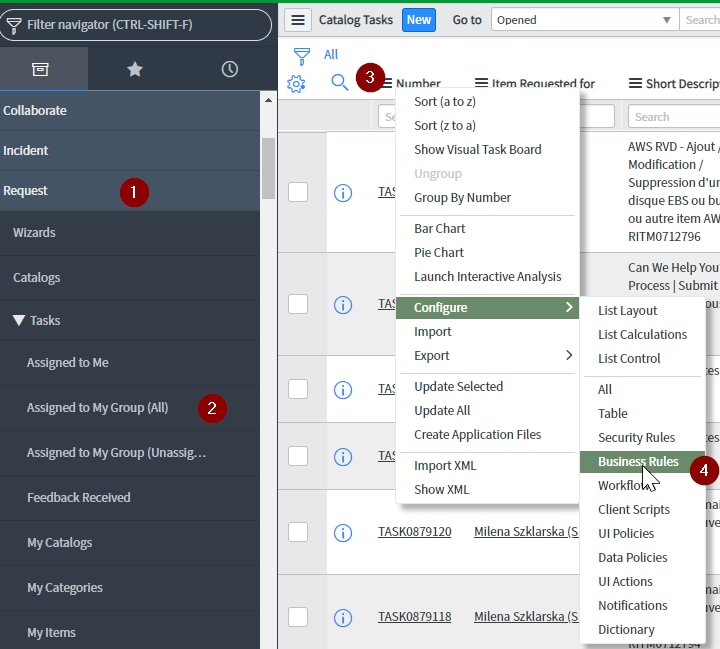This screenshot has height=649, width=720.
Task: Open the Go to Opened dropdown
Action: (585, 20)
